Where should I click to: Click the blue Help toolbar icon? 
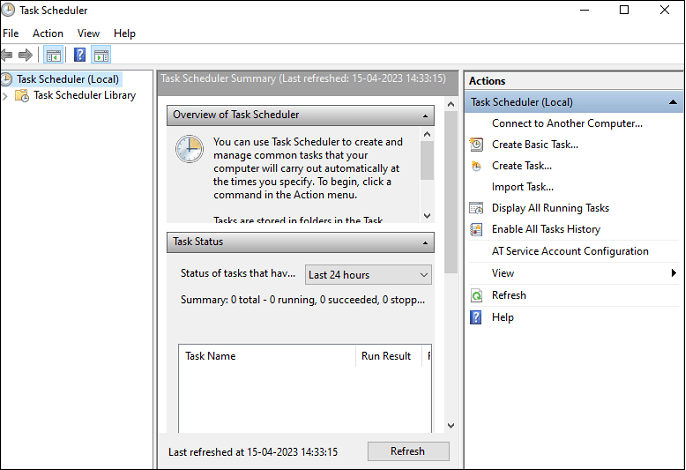tap(80, 55)
